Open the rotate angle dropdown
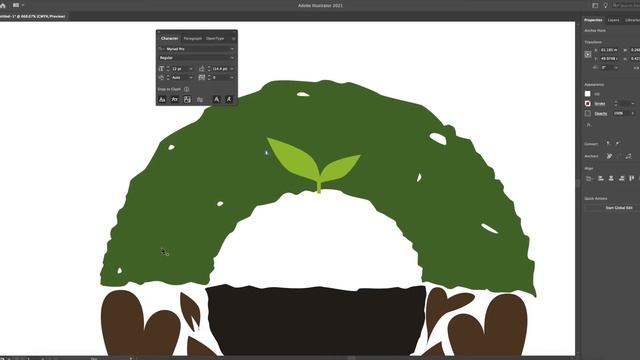640x360 pixels. coord(616,68)
